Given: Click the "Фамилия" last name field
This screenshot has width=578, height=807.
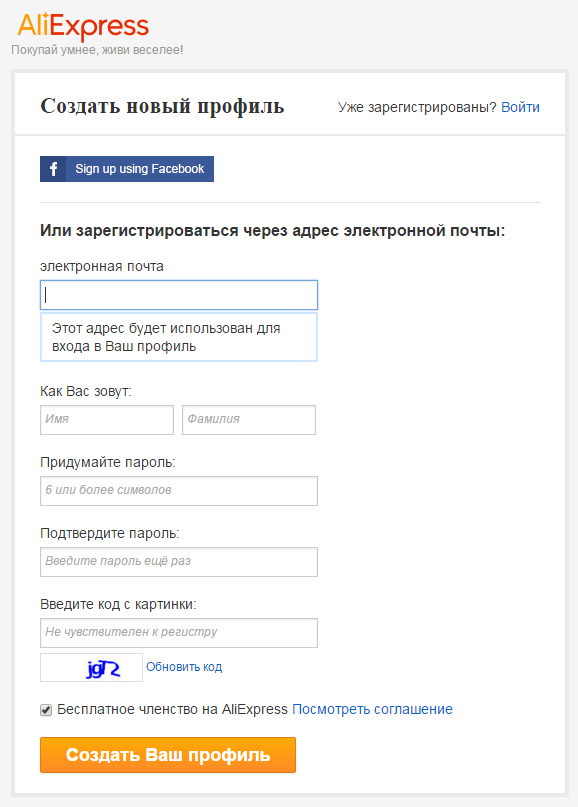Looking at the screenshot, I should [x=249, y=419].
